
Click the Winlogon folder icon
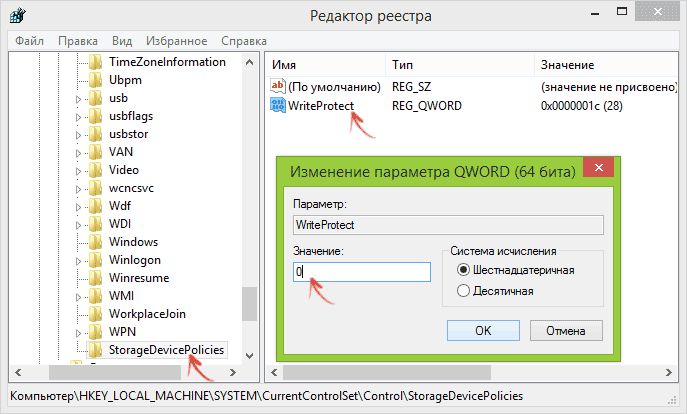coord(96,260)
